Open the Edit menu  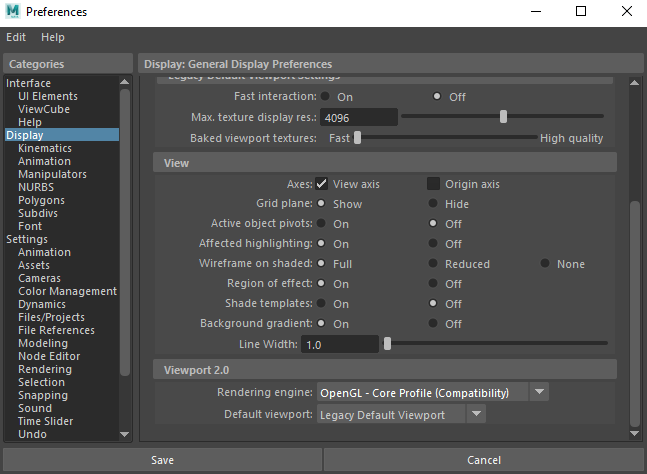pyautogui.click(x=16, y=37)
